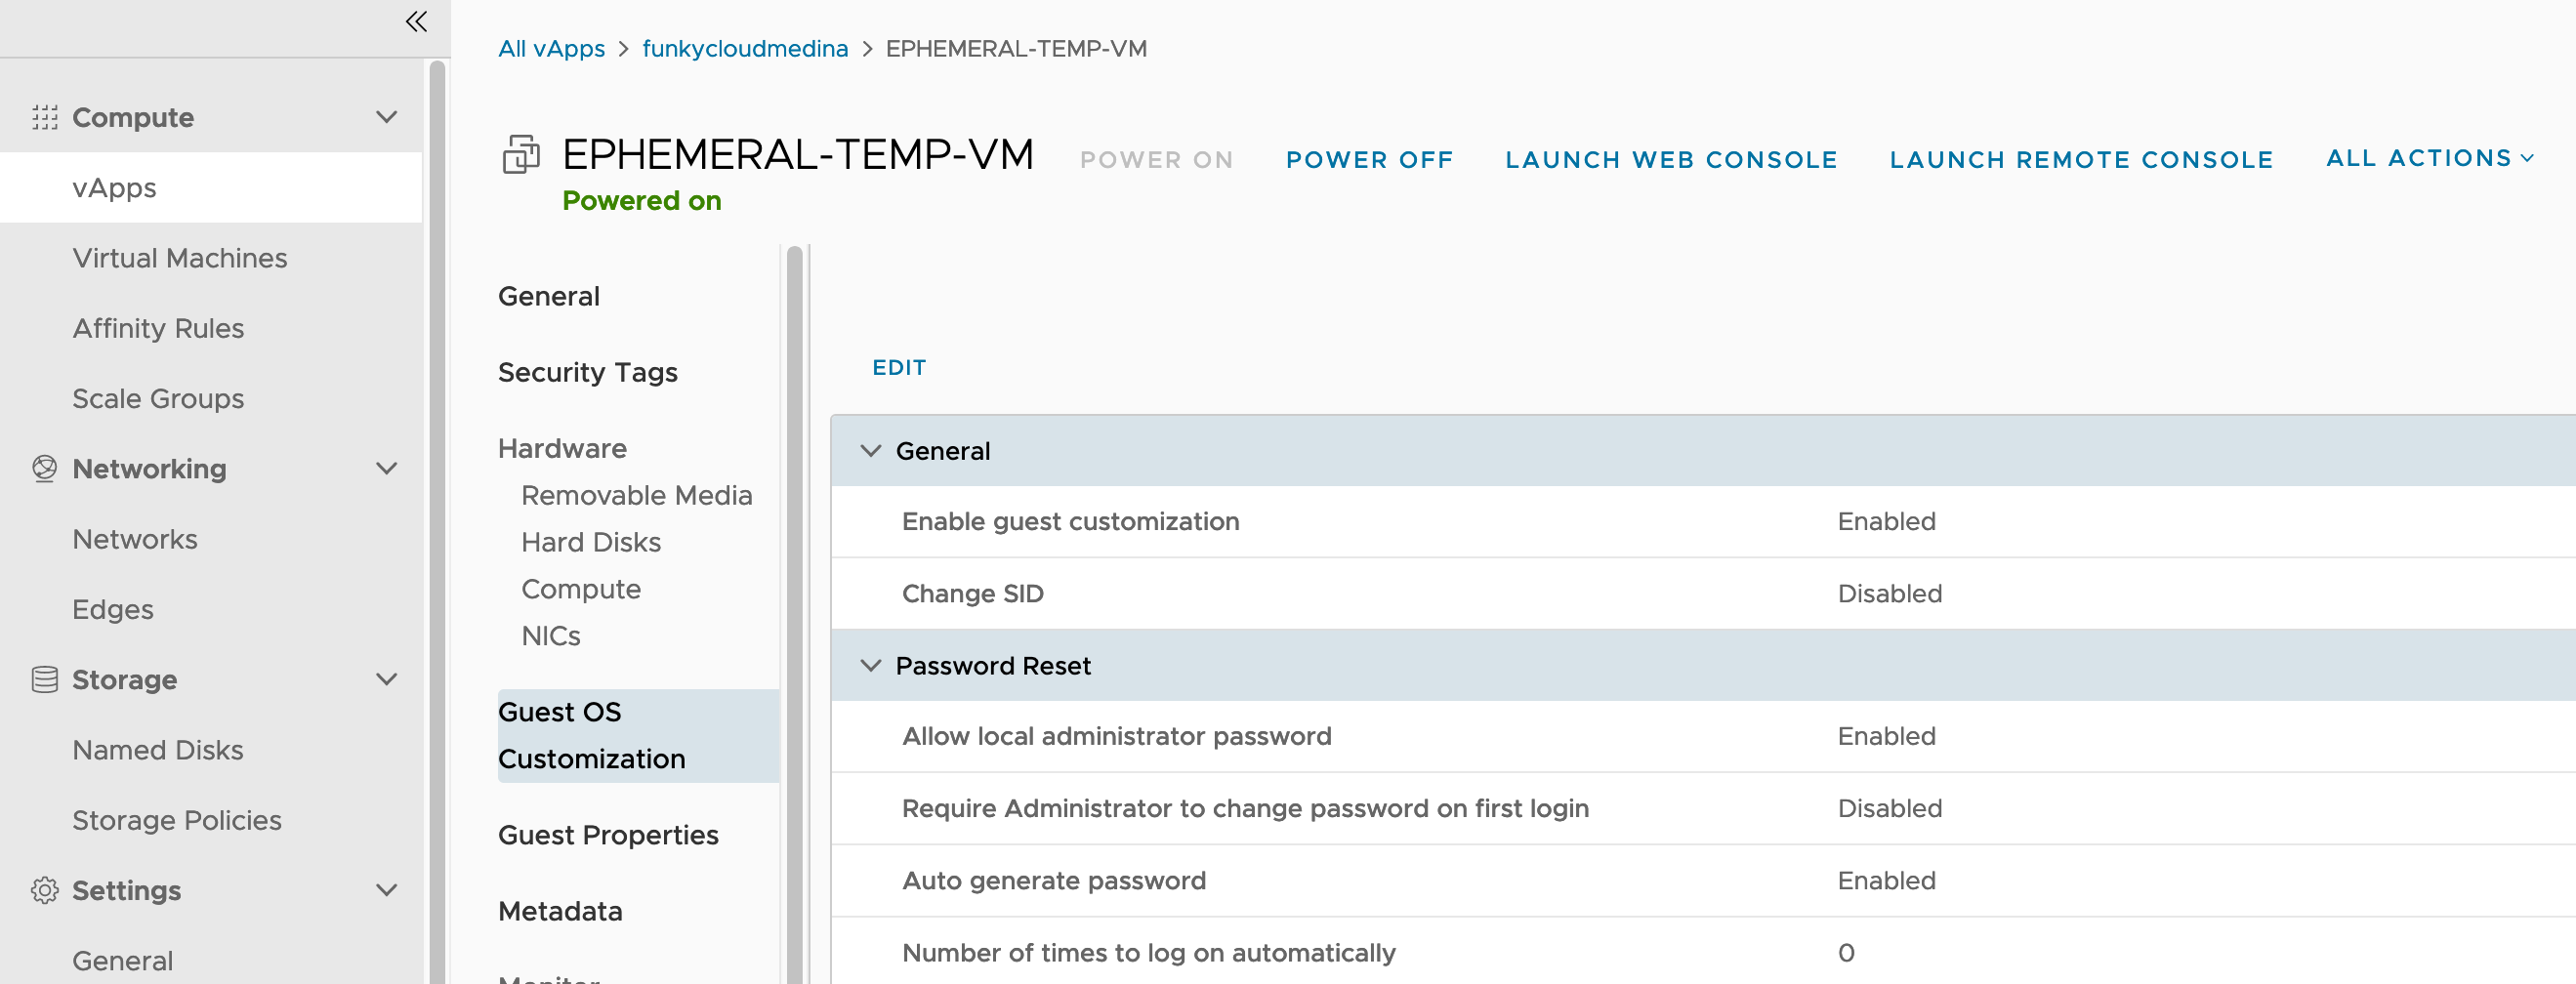Collapse the Password Reset group

[871, 666]
